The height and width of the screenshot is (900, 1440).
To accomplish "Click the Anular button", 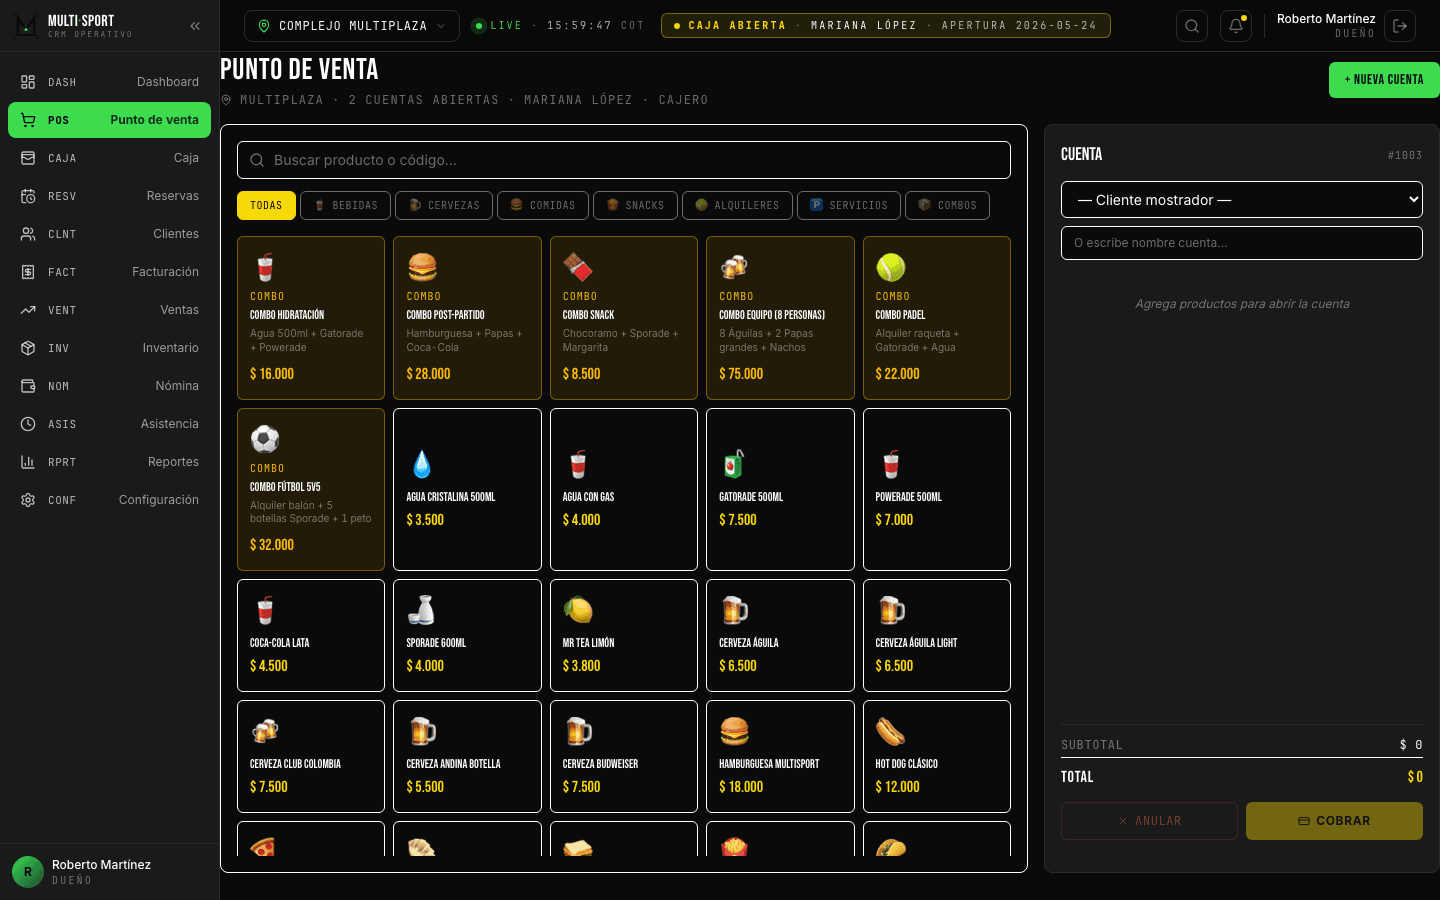I will (x=1149, y=821).
